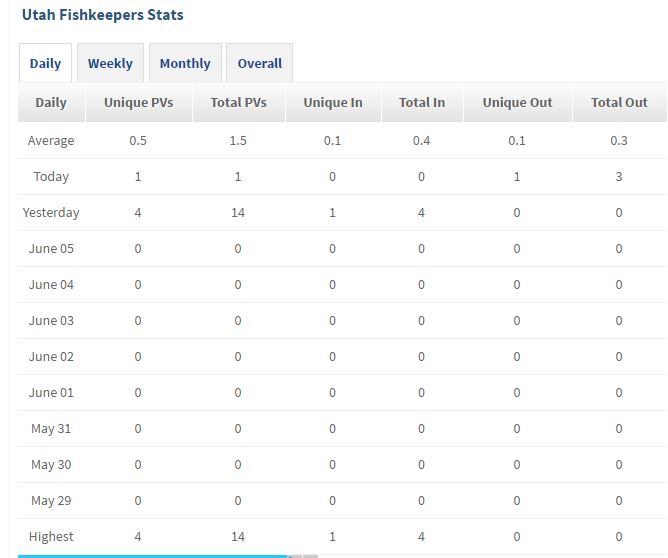Click the Highest row label
The width and height of the screenshot is (668, 558).
tap(51, 536)
